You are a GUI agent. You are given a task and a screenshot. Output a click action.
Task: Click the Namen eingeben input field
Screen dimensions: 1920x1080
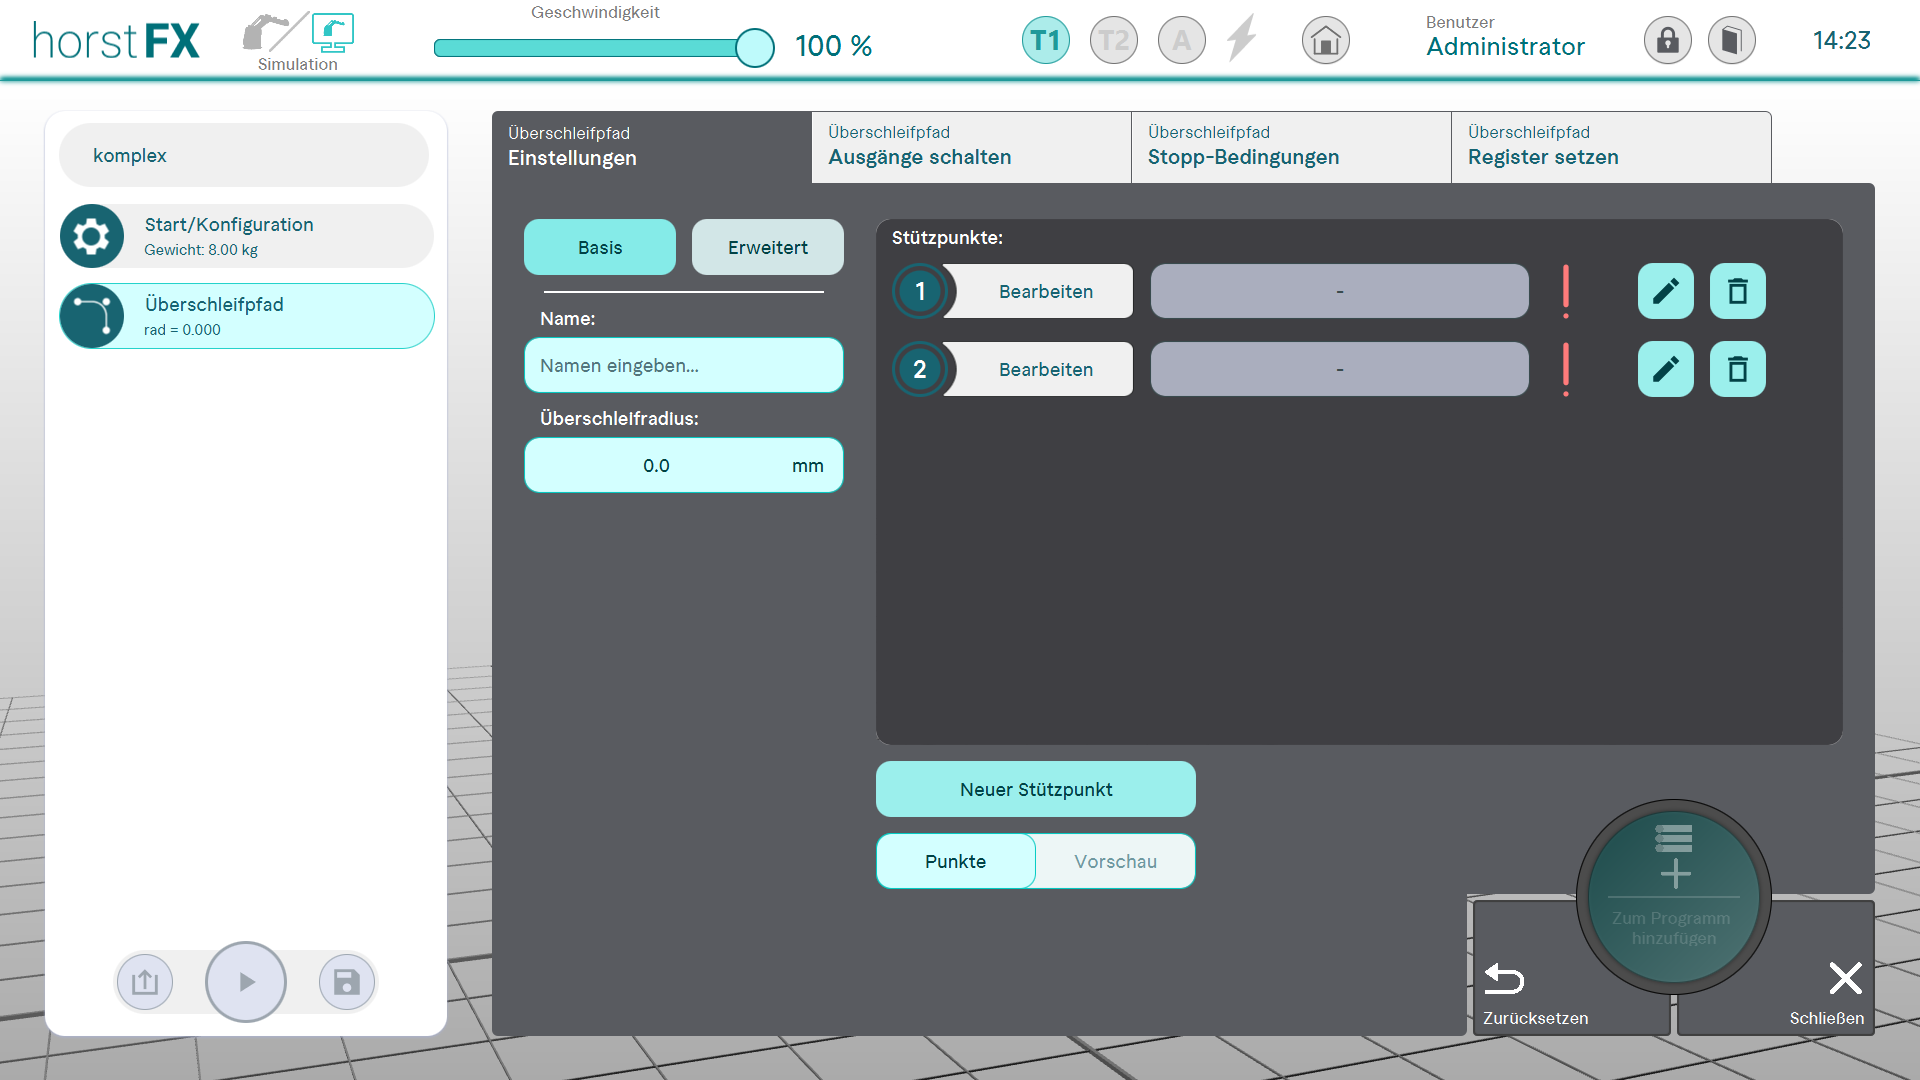point(683,365)
